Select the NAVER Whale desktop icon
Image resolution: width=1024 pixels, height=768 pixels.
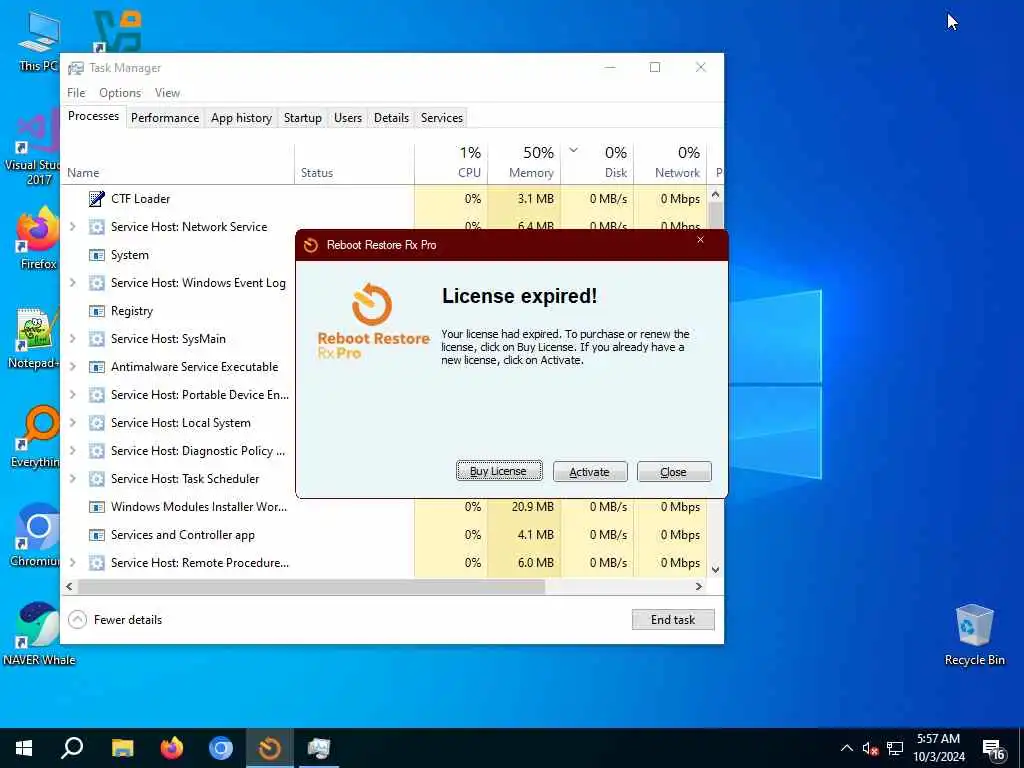pyautogui.click(x=39, y=632)
